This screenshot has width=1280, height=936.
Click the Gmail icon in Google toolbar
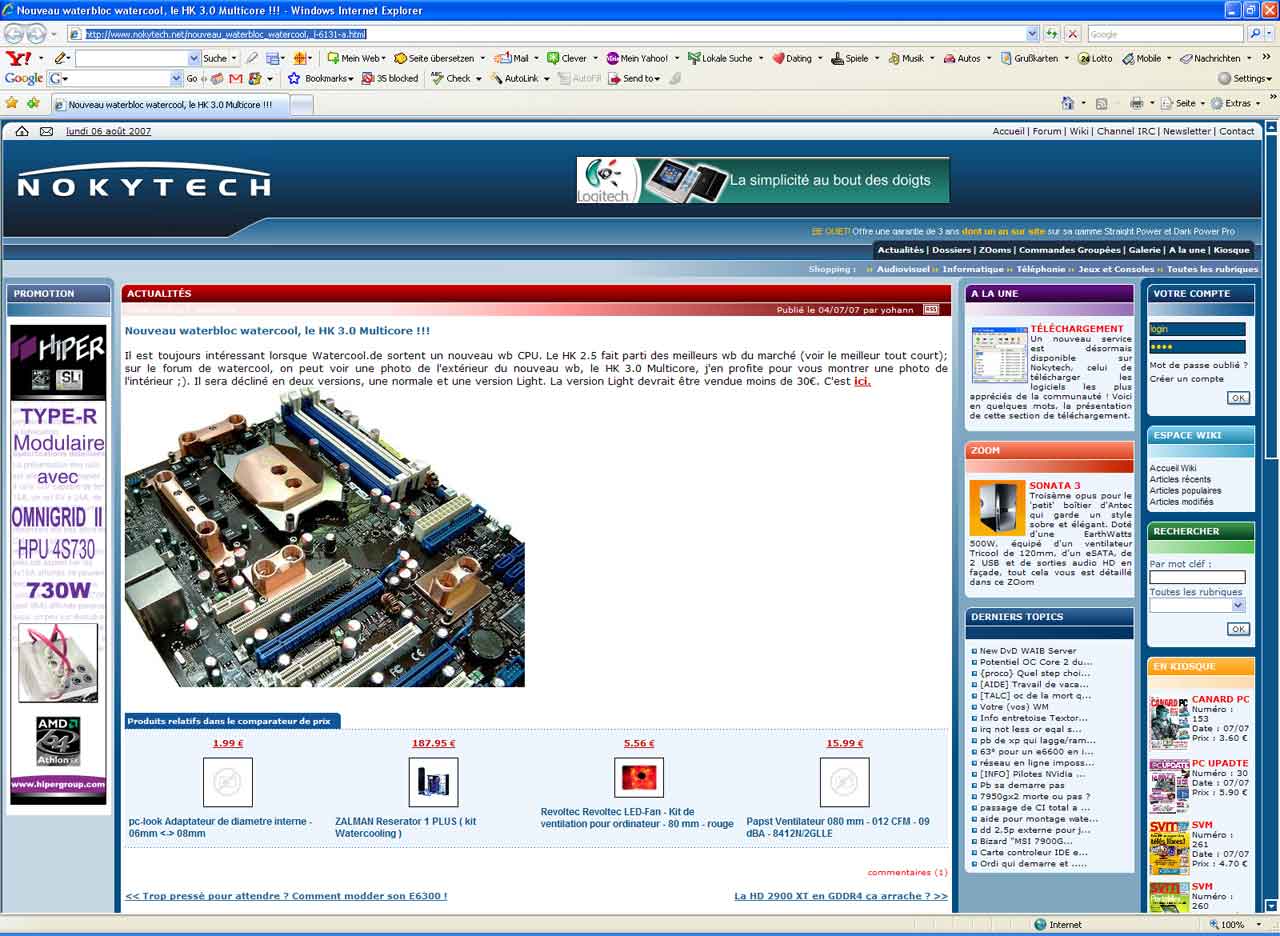(236, 78)
